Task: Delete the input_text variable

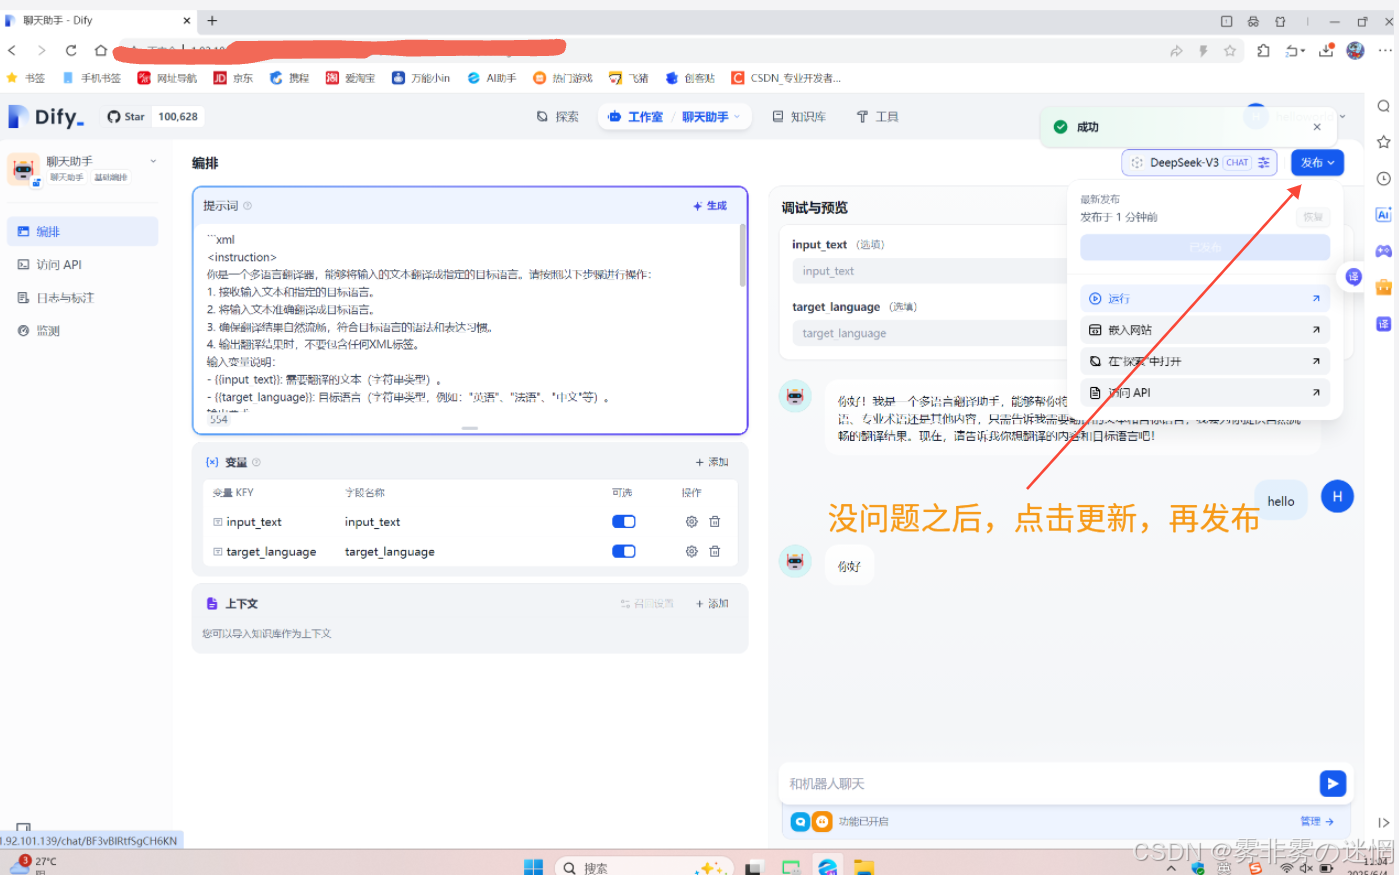Action: pos(714,521)
